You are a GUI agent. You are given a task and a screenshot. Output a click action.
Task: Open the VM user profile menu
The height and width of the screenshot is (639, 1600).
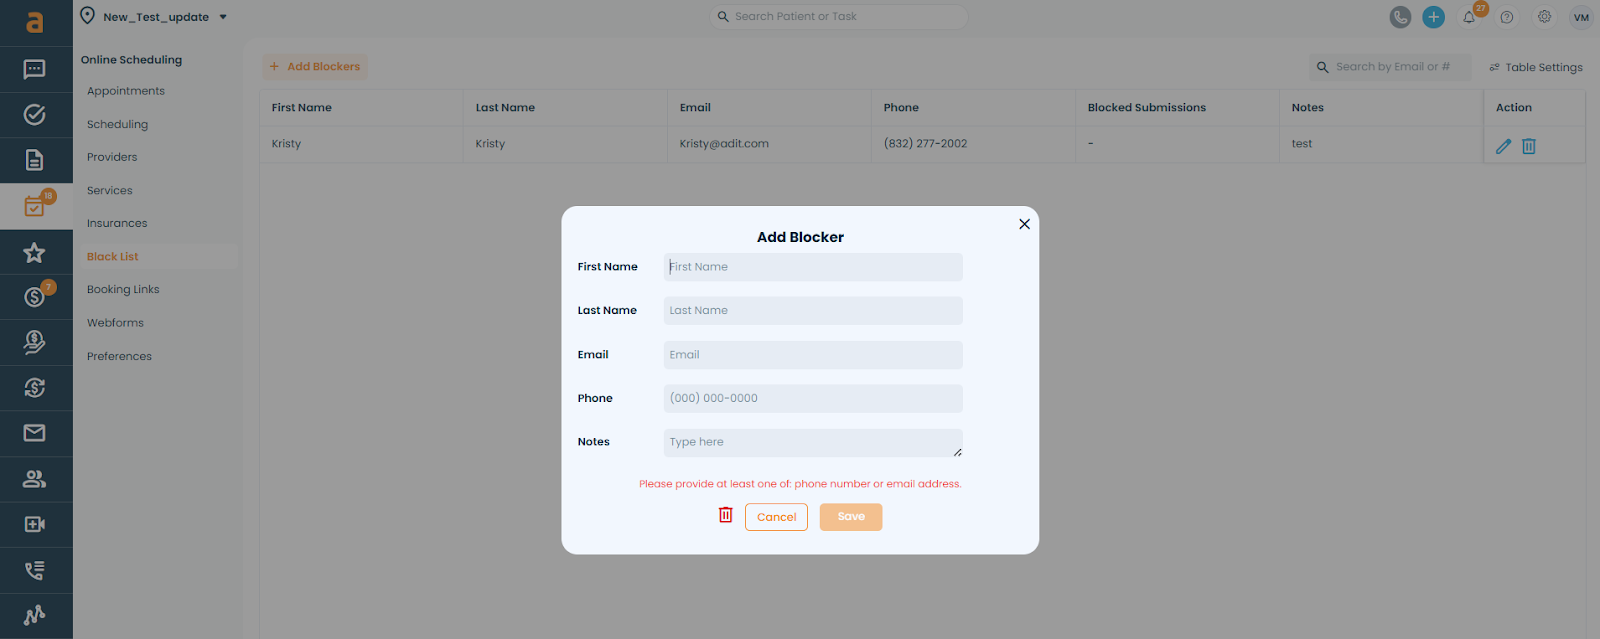pos(1581,17)
